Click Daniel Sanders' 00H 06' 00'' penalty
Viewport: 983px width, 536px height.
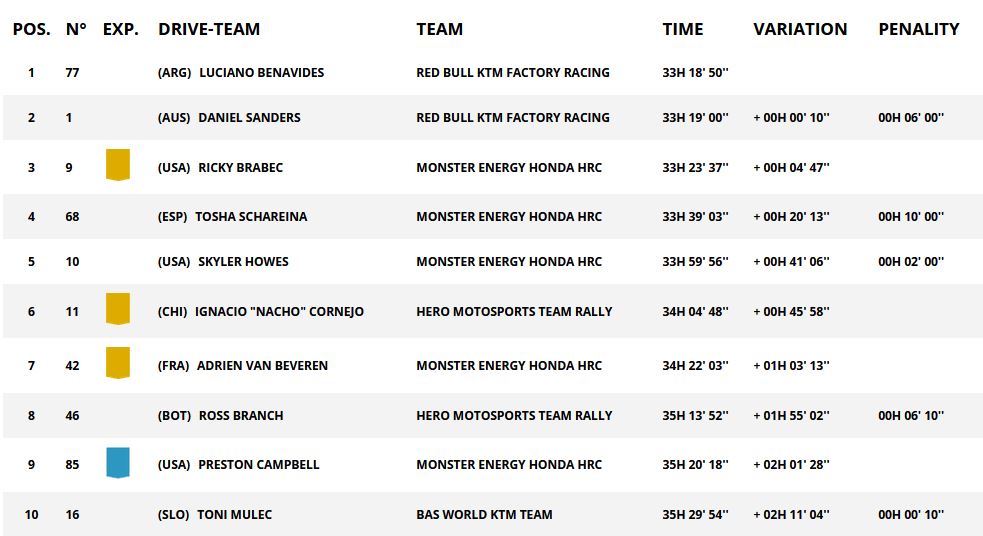[x=911, y=117]
